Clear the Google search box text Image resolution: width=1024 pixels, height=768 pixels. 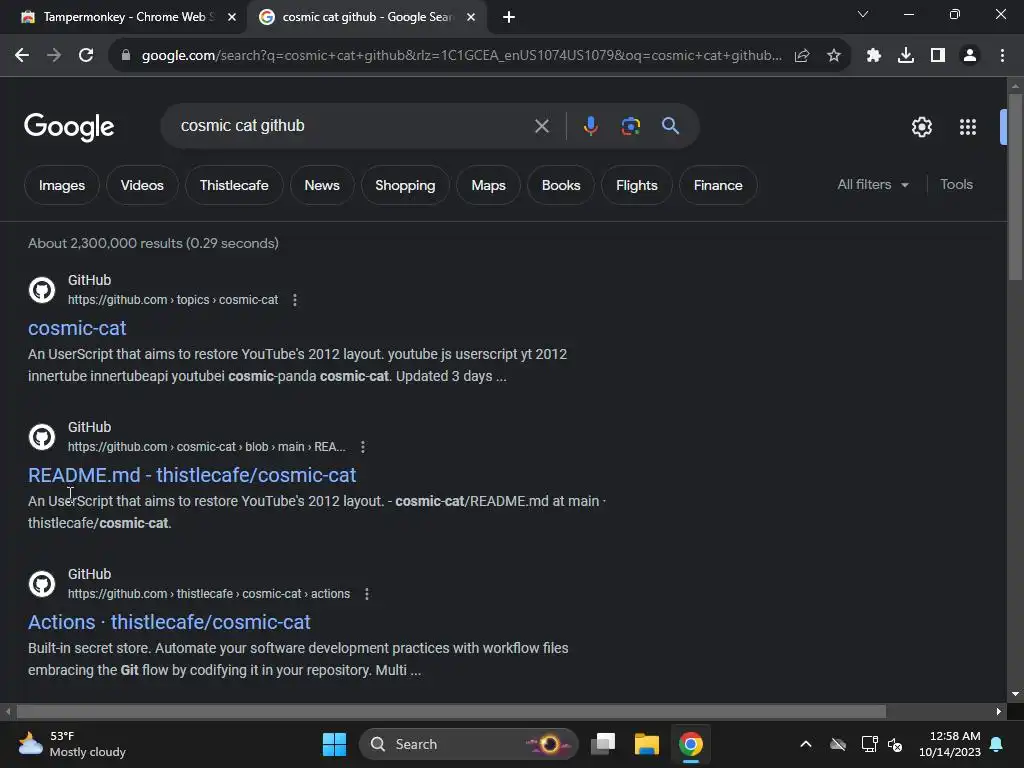coord(541,126)
